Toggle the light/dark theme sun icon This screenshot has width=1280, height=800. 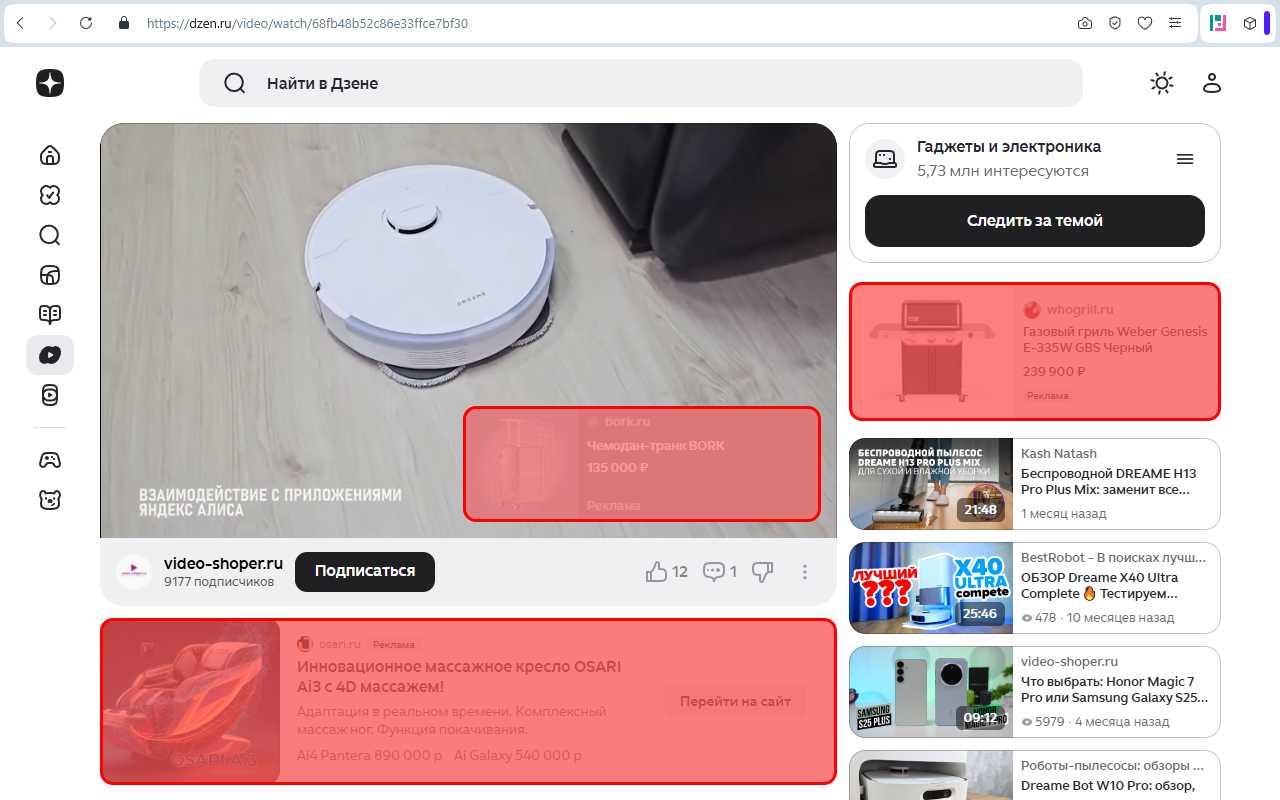click(x=1162, y=83)
